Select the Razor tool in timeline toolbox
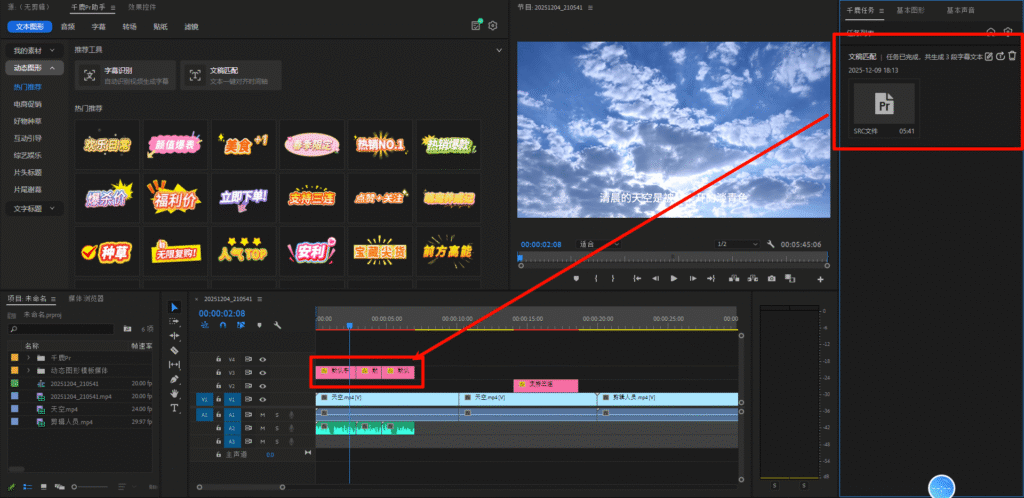Screen dimensions: 1024x498 [175, 351]
